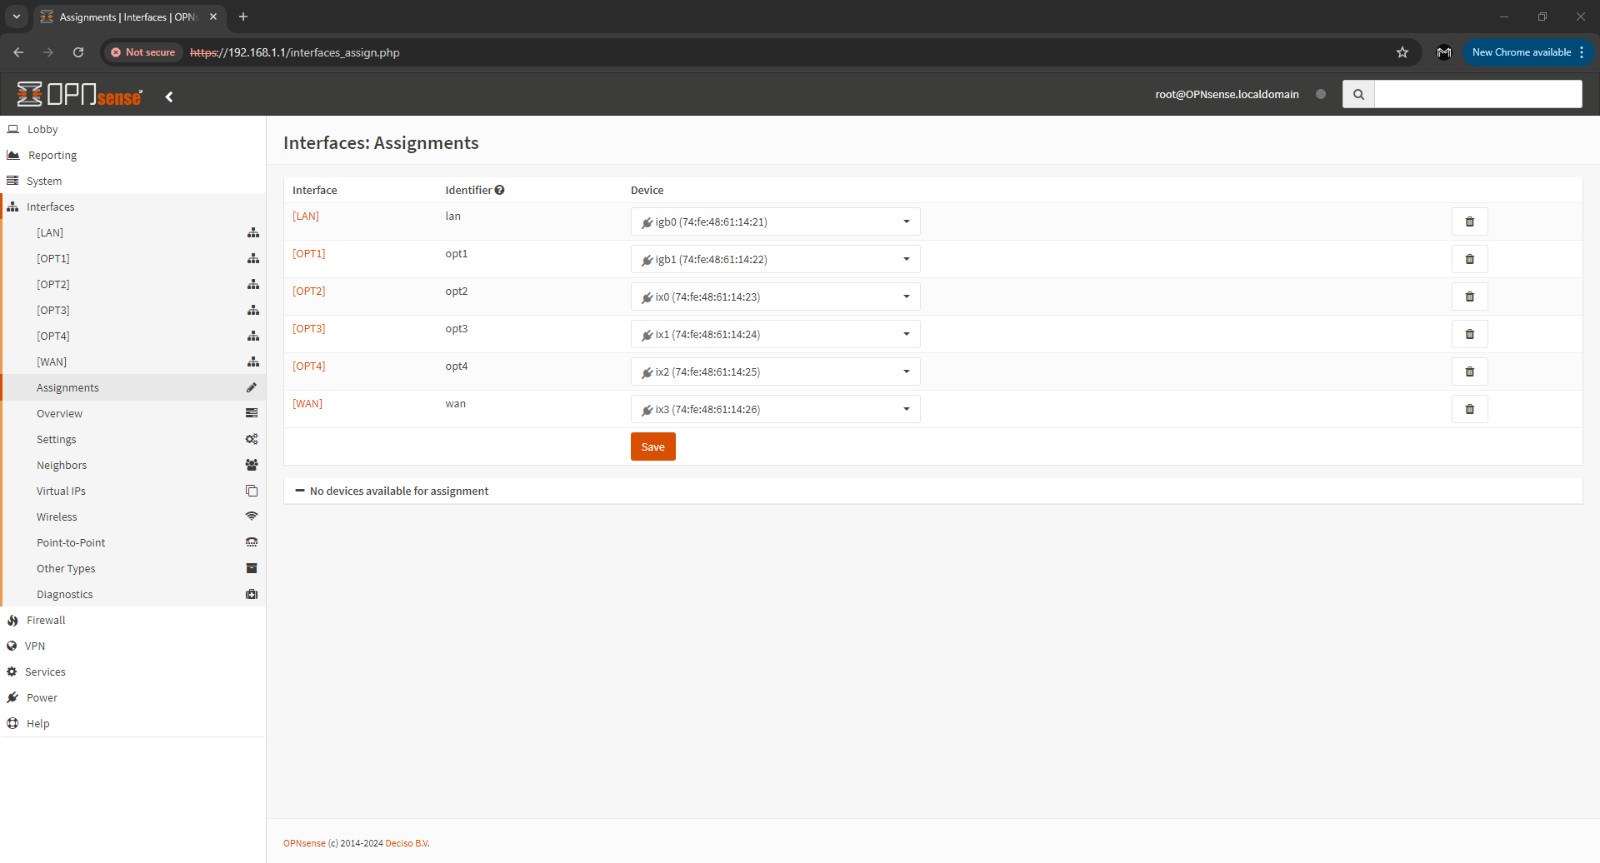Image resolution: width=1600 pixels, height=863 pixels.
Task: Close the Assignments browser tab
Action: click(213, 17)
